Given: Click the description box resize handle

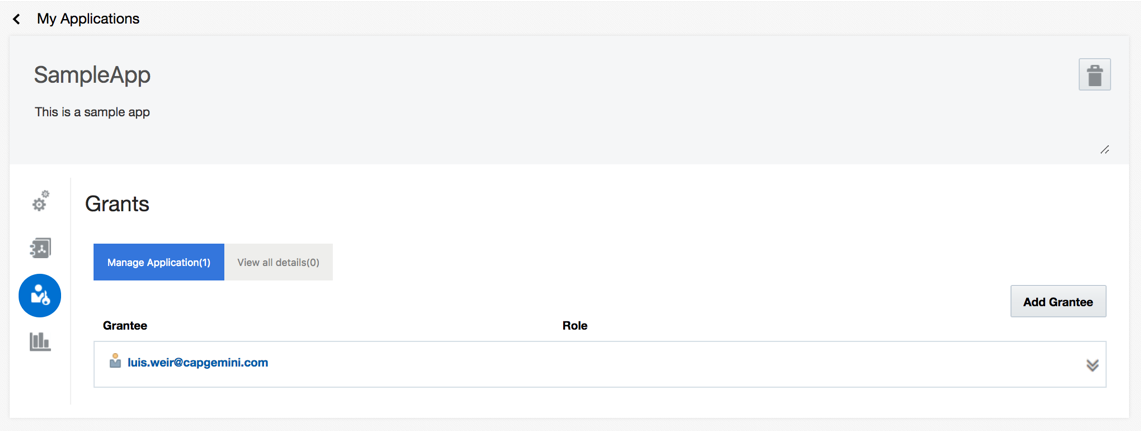Looking at the screenshot, I should (x=1104, y=149).
